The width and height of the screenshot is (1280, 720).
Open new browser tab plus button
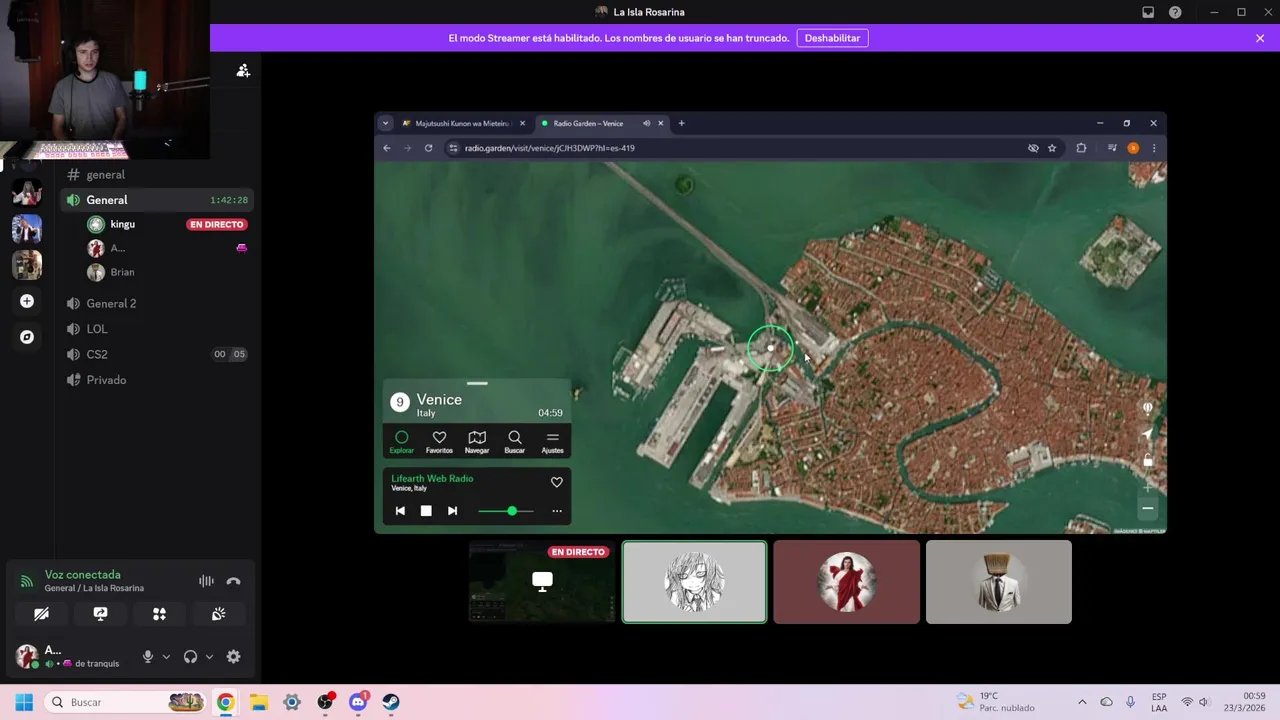[681, 123]
